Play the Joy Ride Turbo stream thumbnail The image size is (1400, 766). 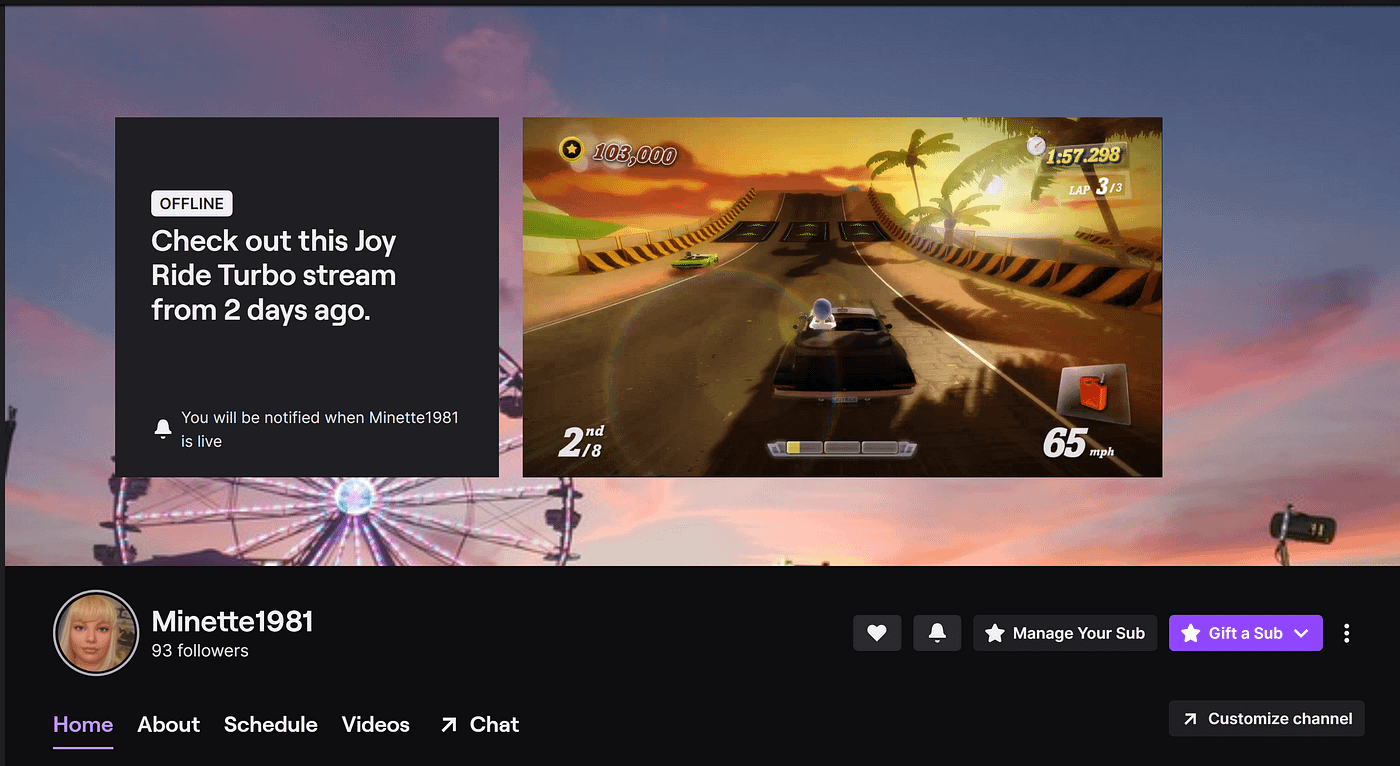coord(842,297)
